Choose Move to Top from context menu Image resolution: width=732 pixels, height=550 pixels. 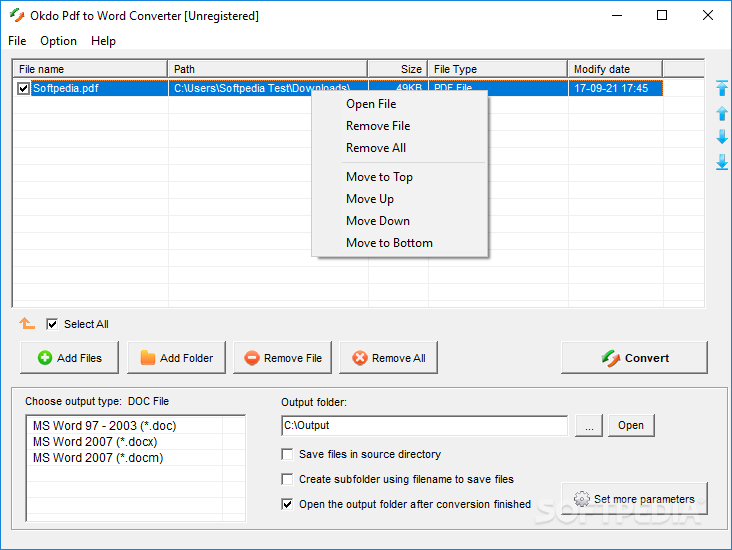point(400,177)
